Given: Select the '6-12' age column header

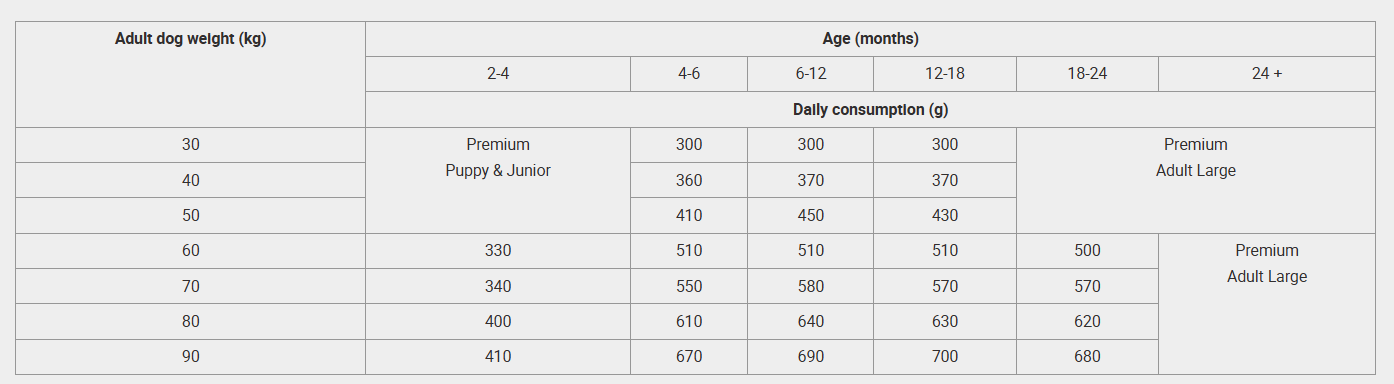Looking at the screenshot, I should tap(810, 74).
